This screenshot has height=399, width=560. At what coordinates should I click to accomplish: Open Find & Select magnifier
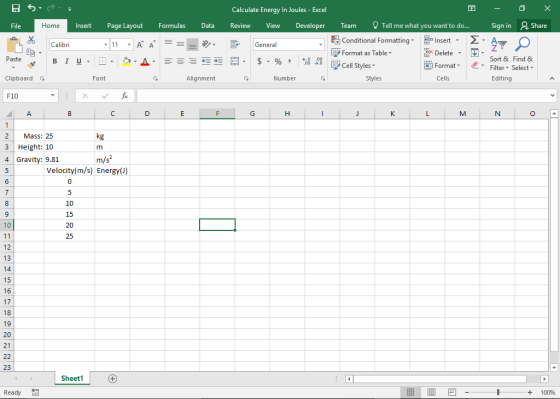[522, 54]
